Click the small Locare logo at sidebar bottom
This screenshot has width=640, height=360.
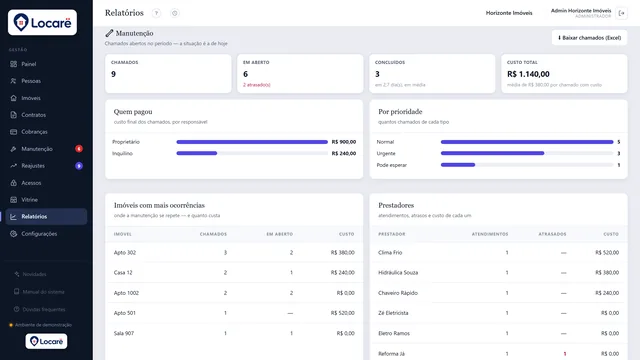click(47, 341)
